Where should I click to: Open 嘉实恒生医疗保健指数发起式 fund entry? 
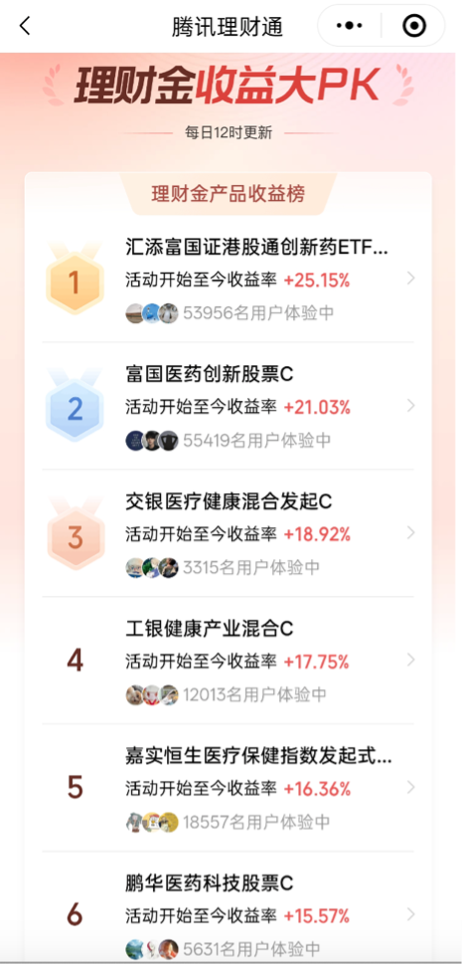coord(228,788)
